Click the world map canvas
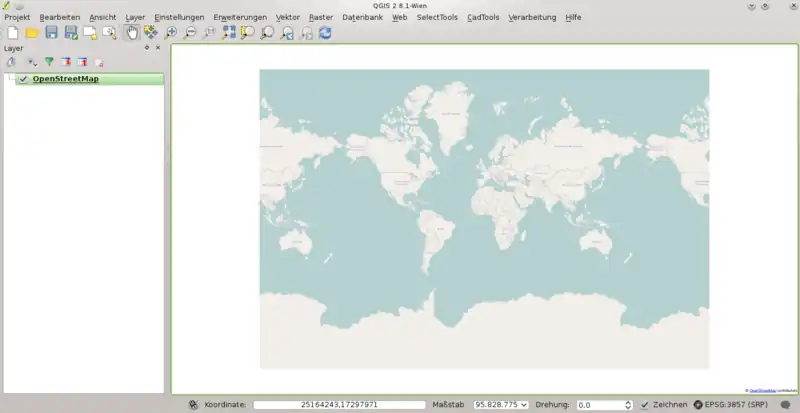This screenshot has height=413, width=800. pos(484,219)
